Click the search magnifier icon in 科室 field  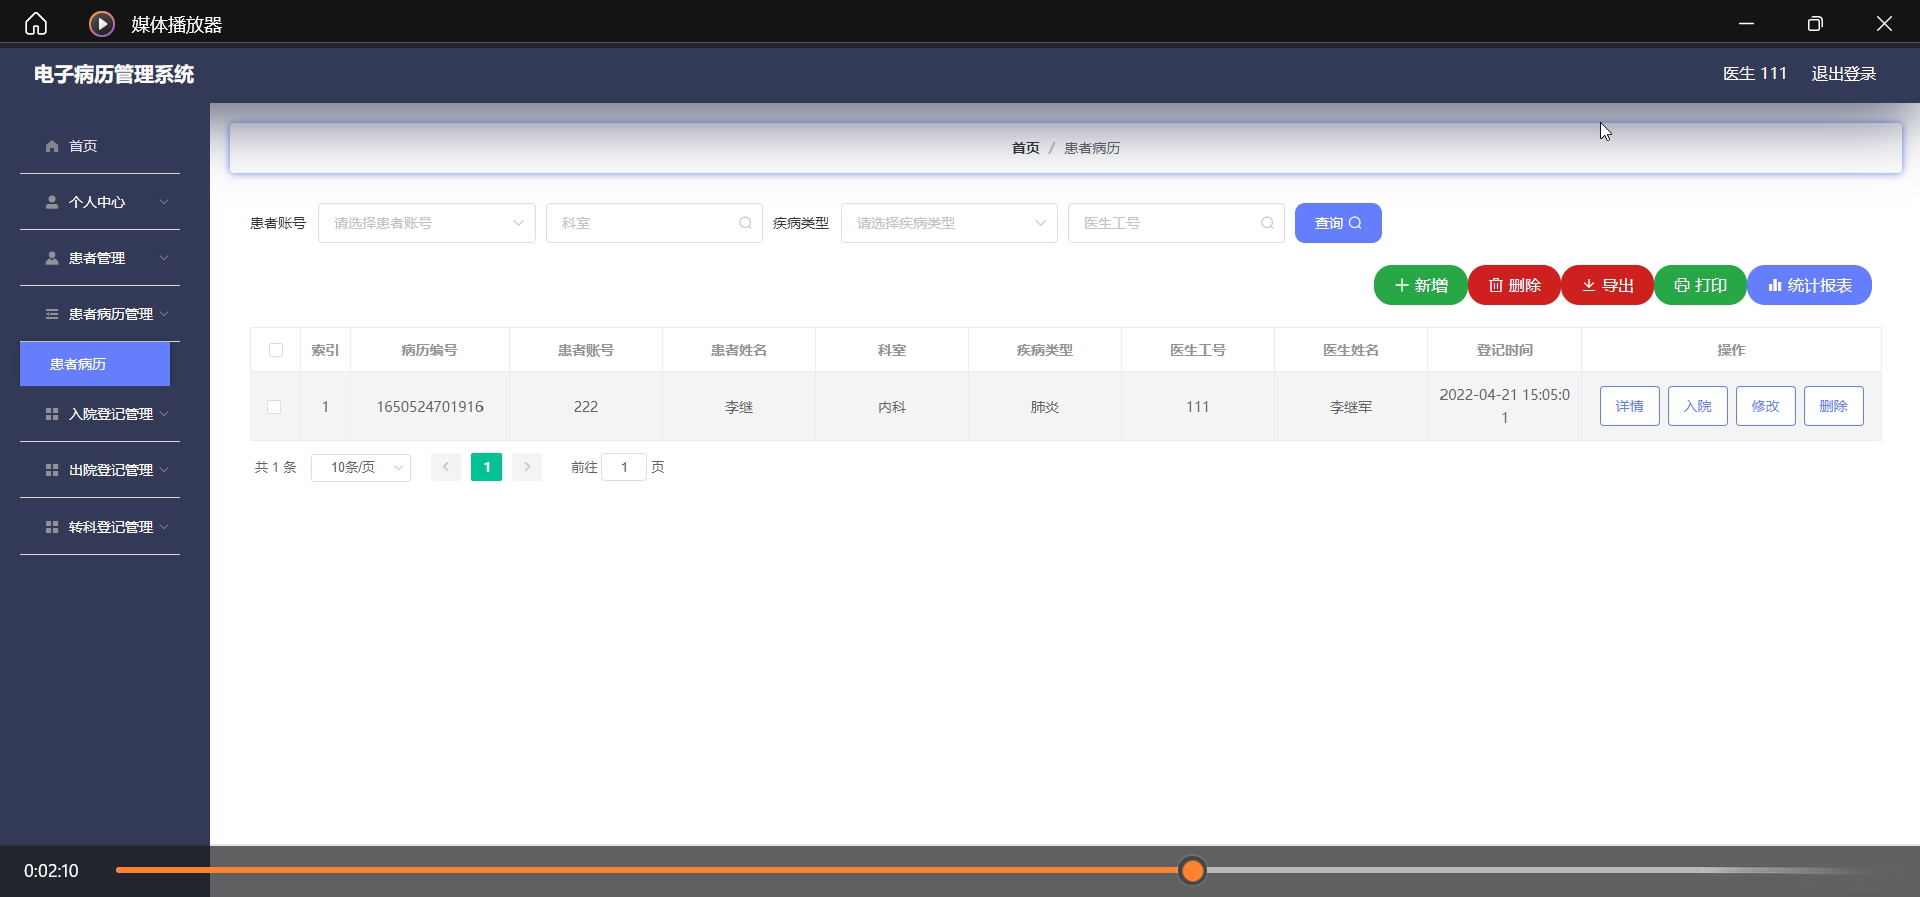745,223
